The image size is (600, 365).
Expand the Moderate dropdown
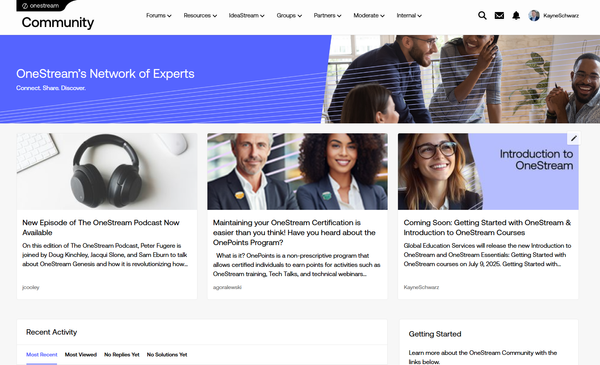(369, 16)
